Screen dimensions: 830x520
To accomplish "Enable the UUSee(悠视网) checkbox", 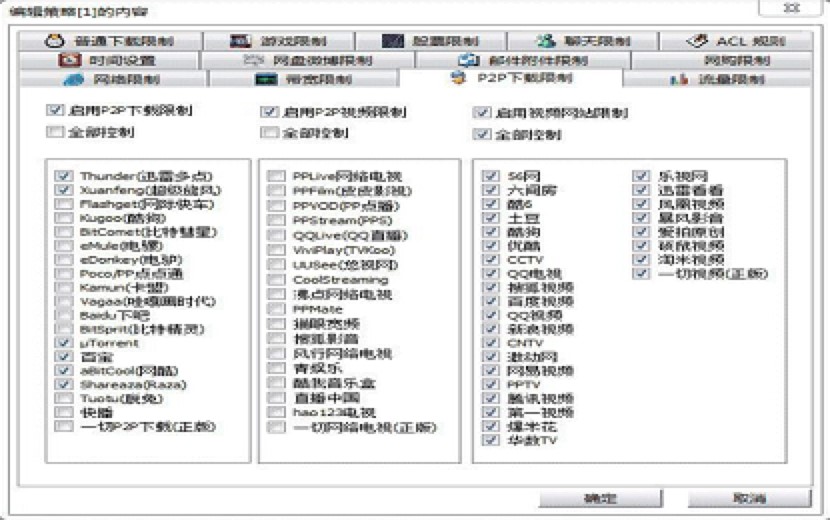I will point(276,265).
